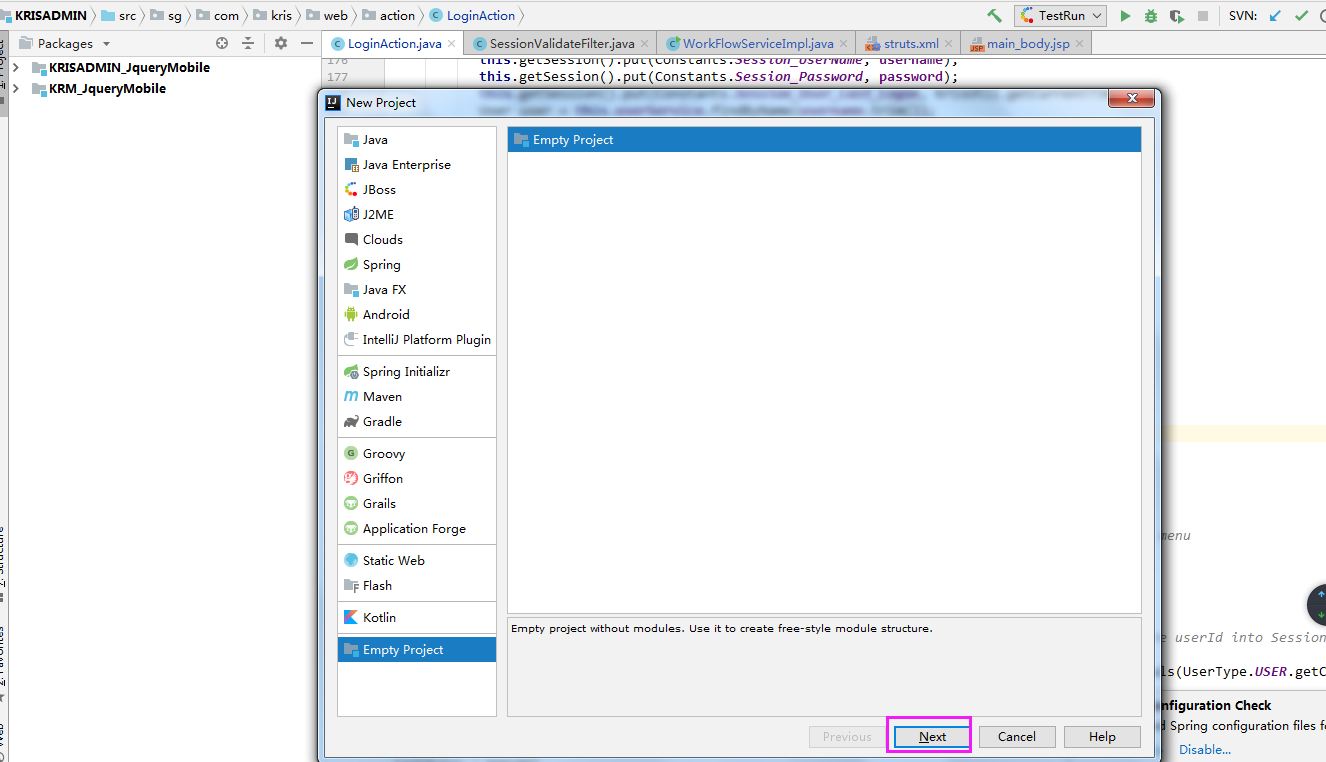Expand the KRISADMIN_JqueryMobile tree node
This screenshot has width=1326, height=762.
(15, 67)
